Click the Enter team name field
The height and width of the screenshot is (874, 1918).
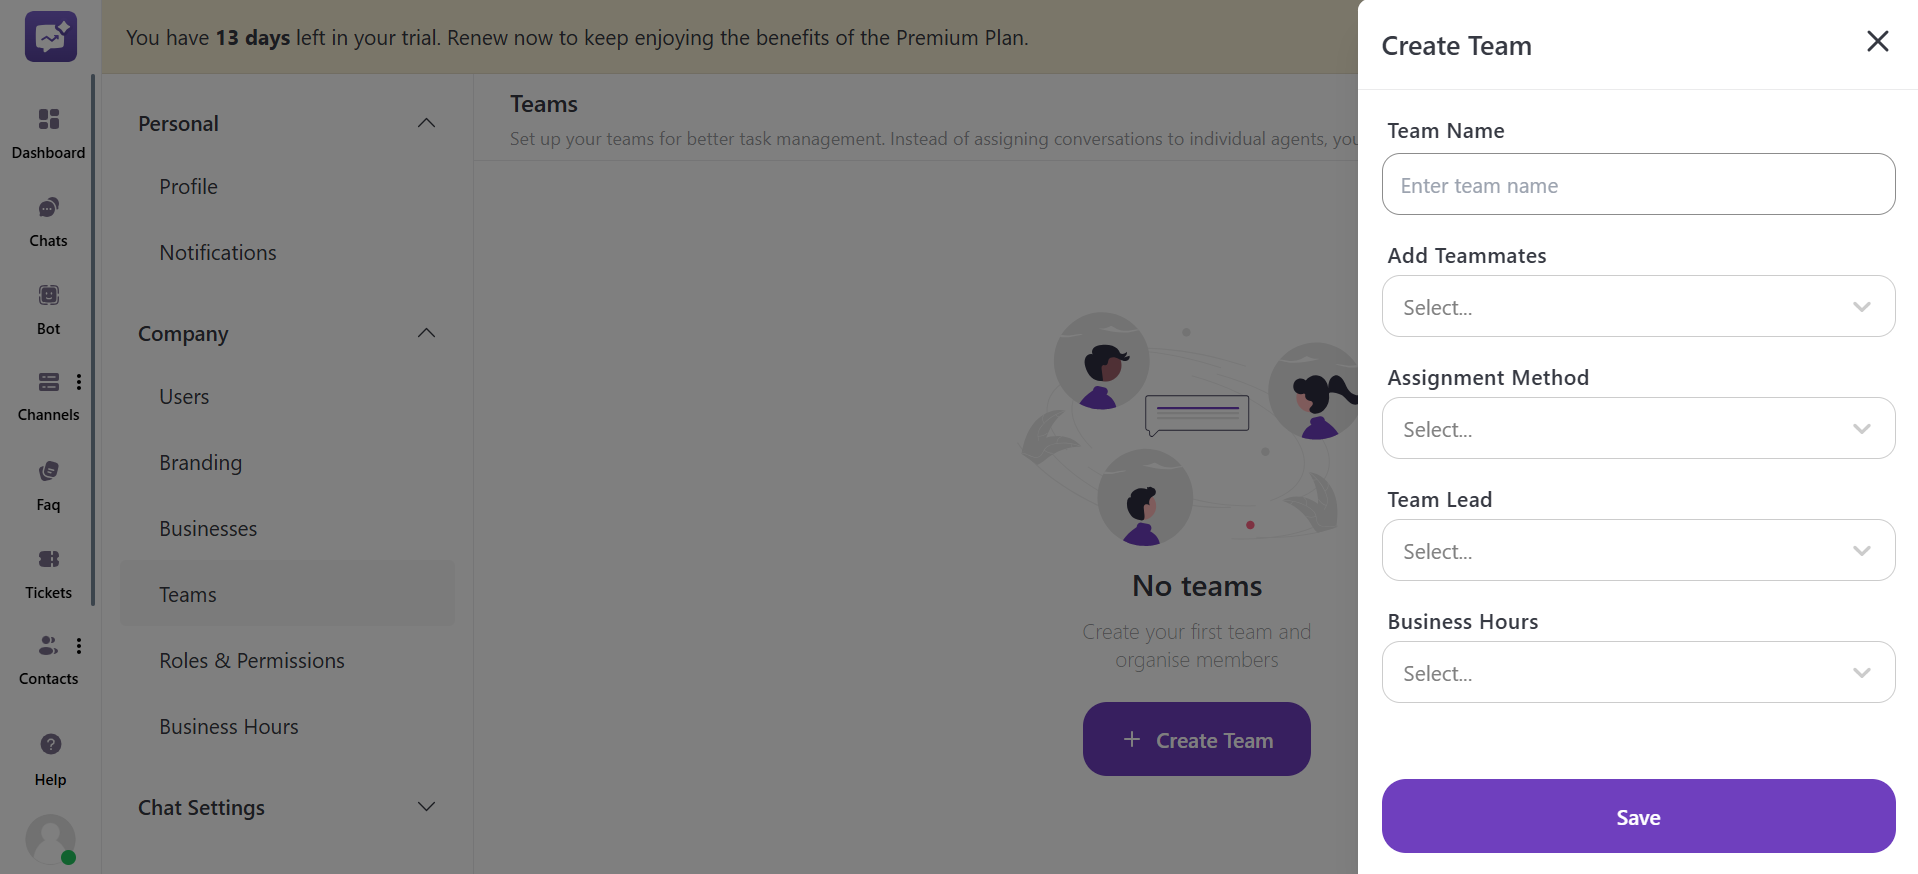1637,184
